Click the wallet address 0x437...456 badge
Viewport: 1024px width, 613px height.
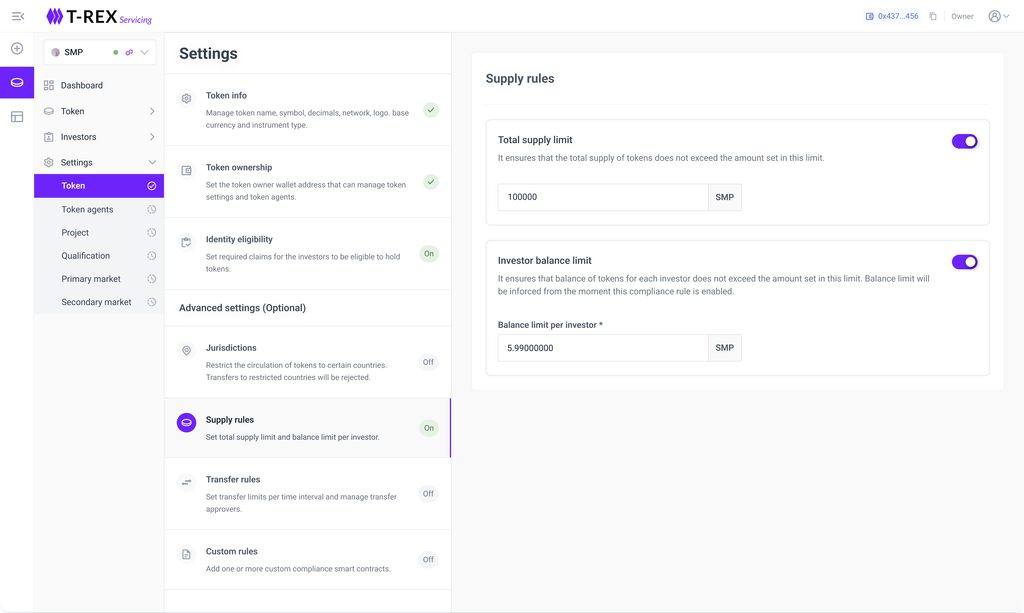[x=892, y=16]
